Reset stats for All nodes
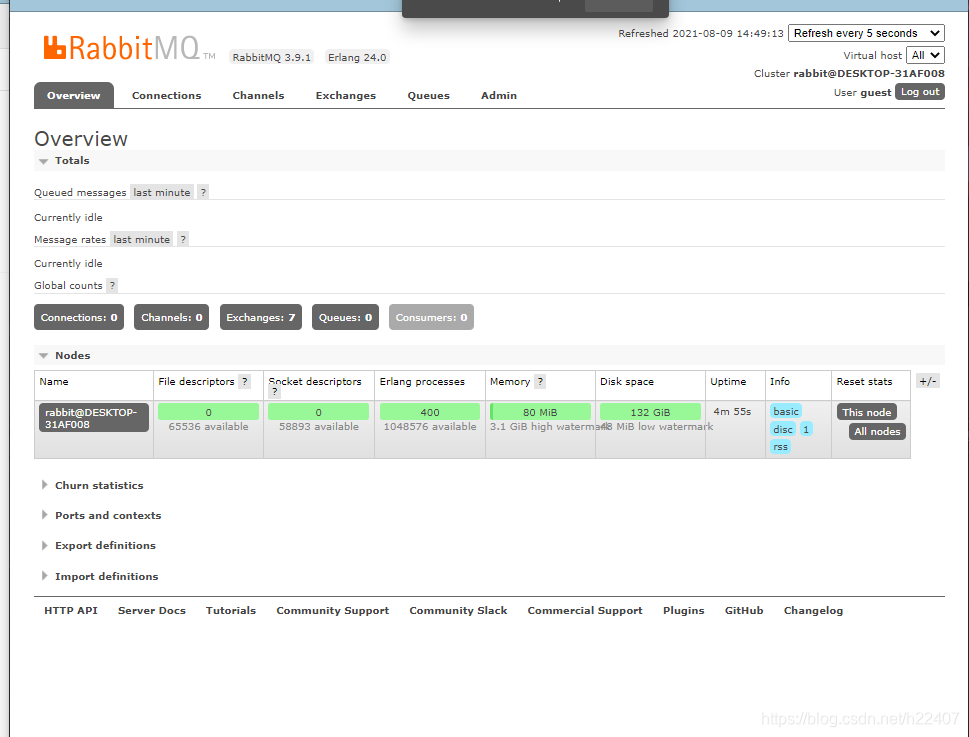969x737 pixels. [878, 431]
